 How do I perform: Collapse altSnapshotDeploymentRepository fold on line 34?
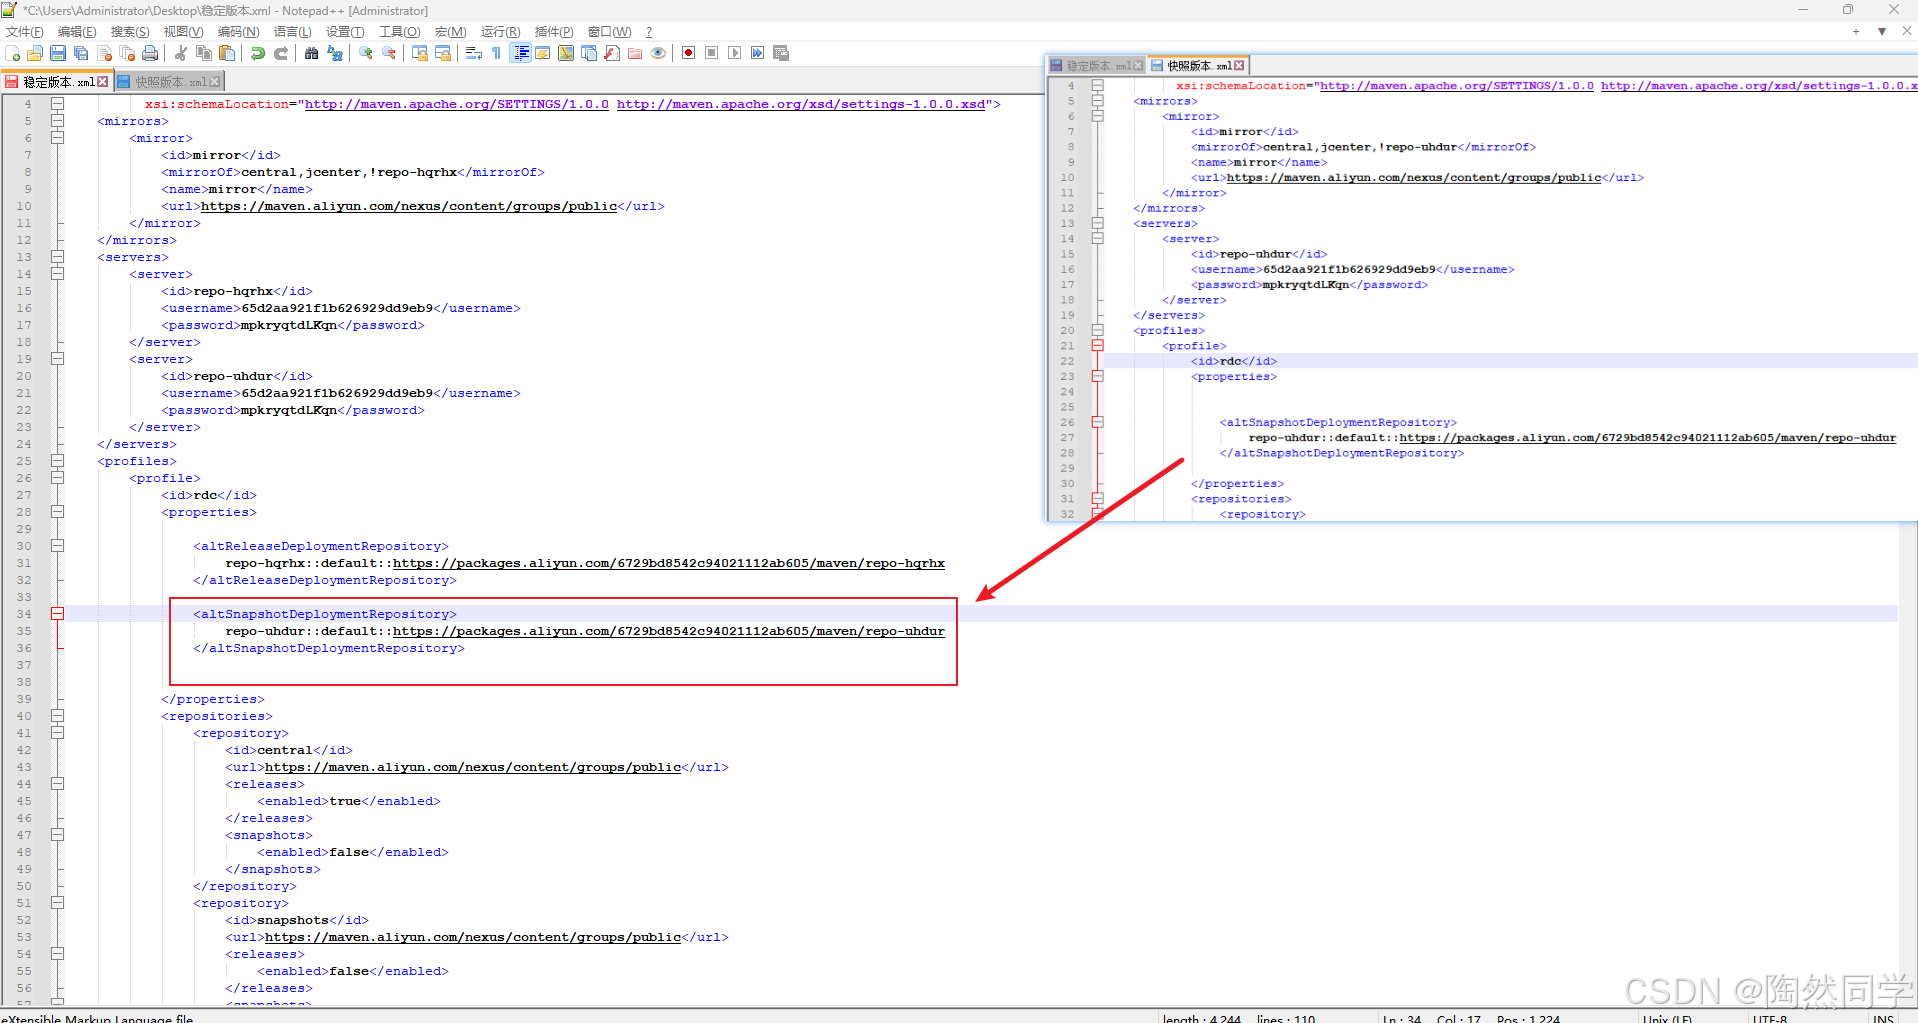click(x=58, y=614)
